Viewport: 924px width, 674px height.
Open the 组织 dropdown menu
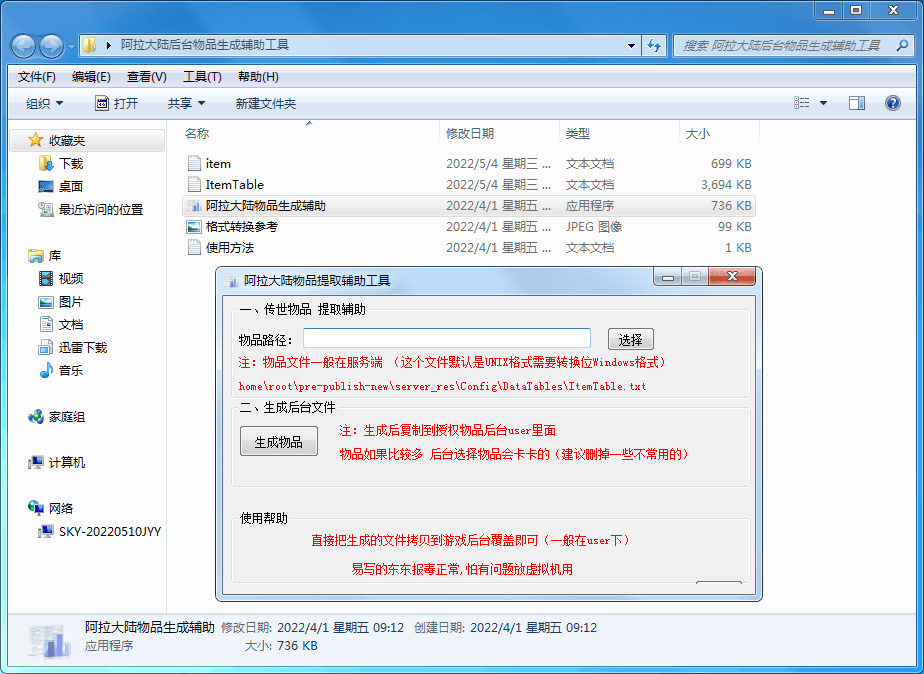(44, 103)
